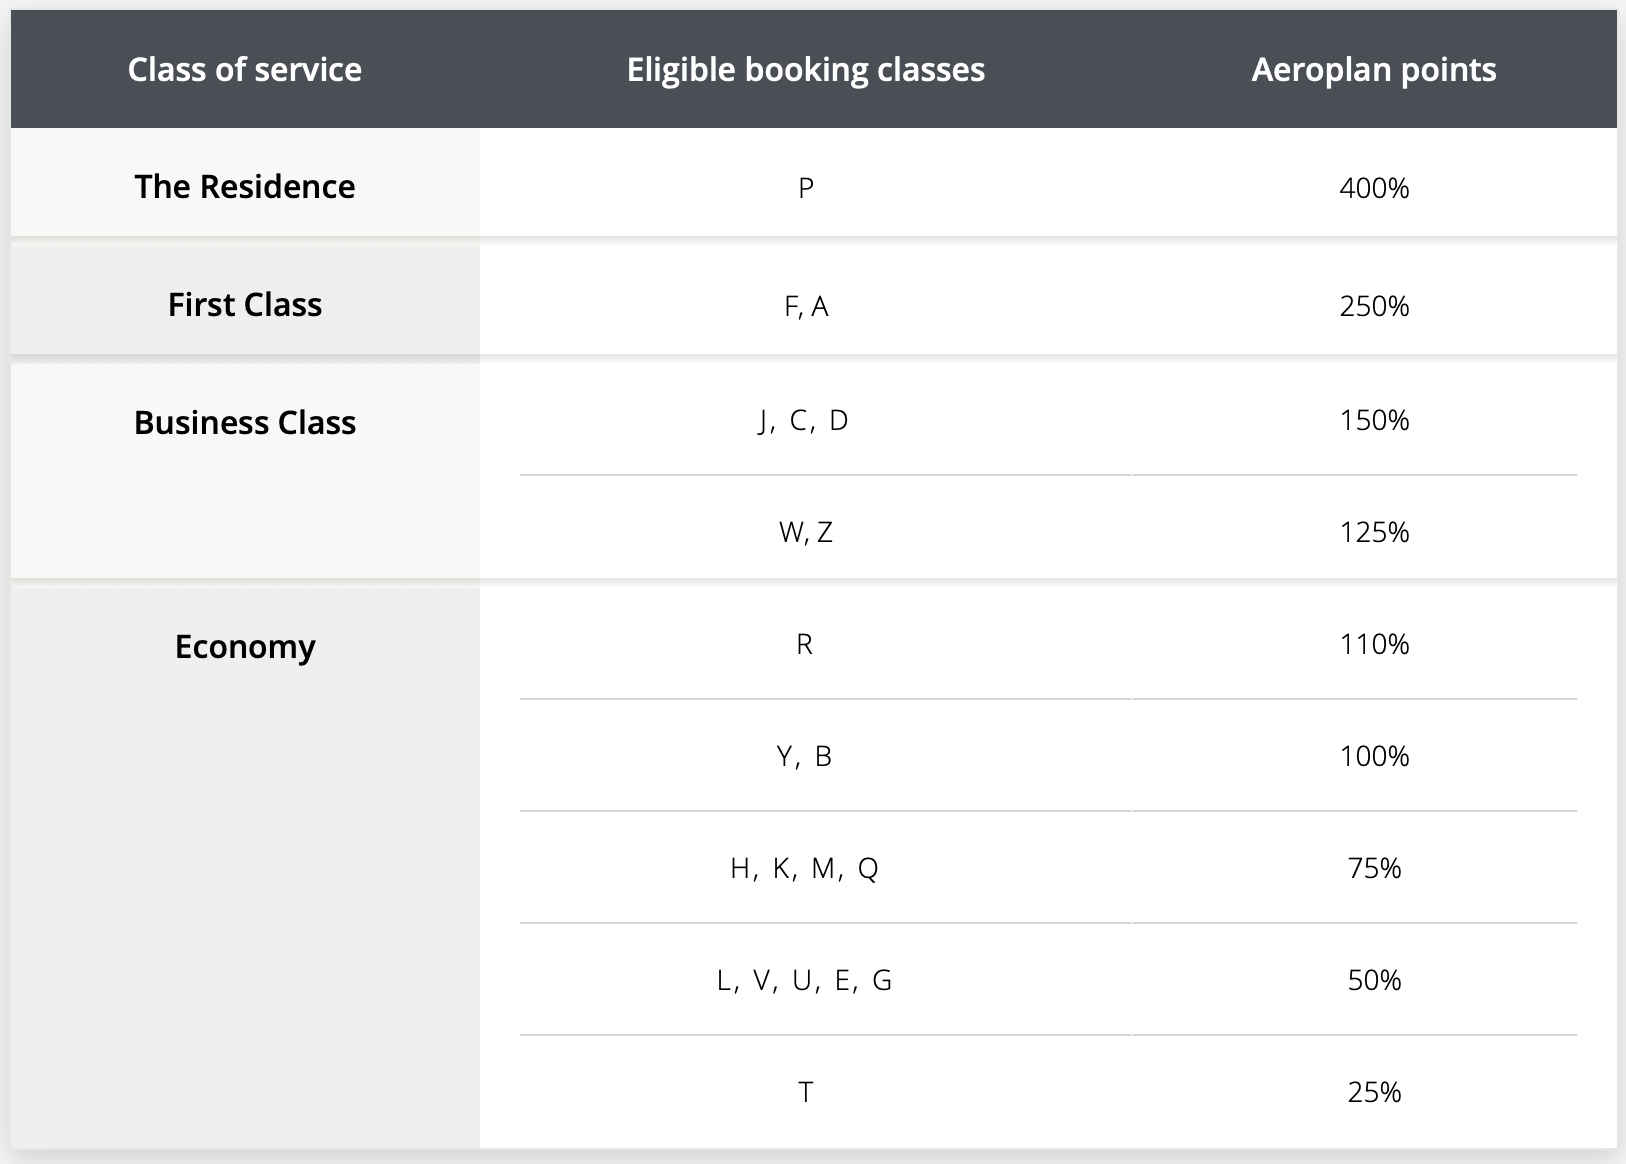This screenshot has height=1164, width=1626.
Task: Select the Business Class row label
Action: click(x=245, y=423)
